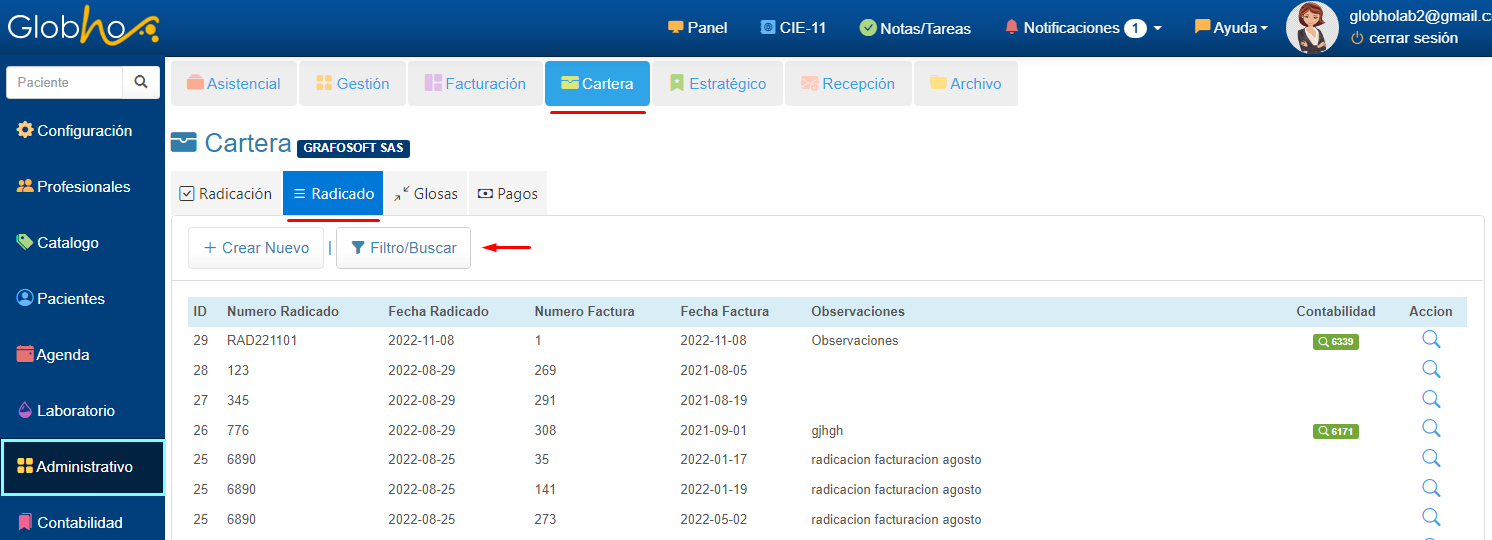Open CIE-11 codes in top bar
This screenshot has height=540, width=1492.
[x=793, y=28]
